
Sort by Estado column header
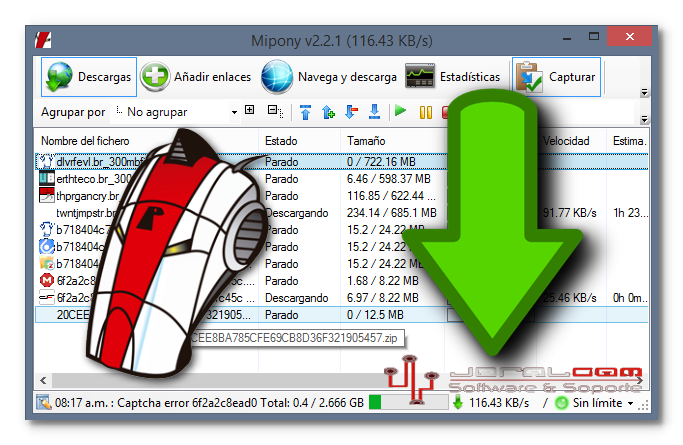281,141
